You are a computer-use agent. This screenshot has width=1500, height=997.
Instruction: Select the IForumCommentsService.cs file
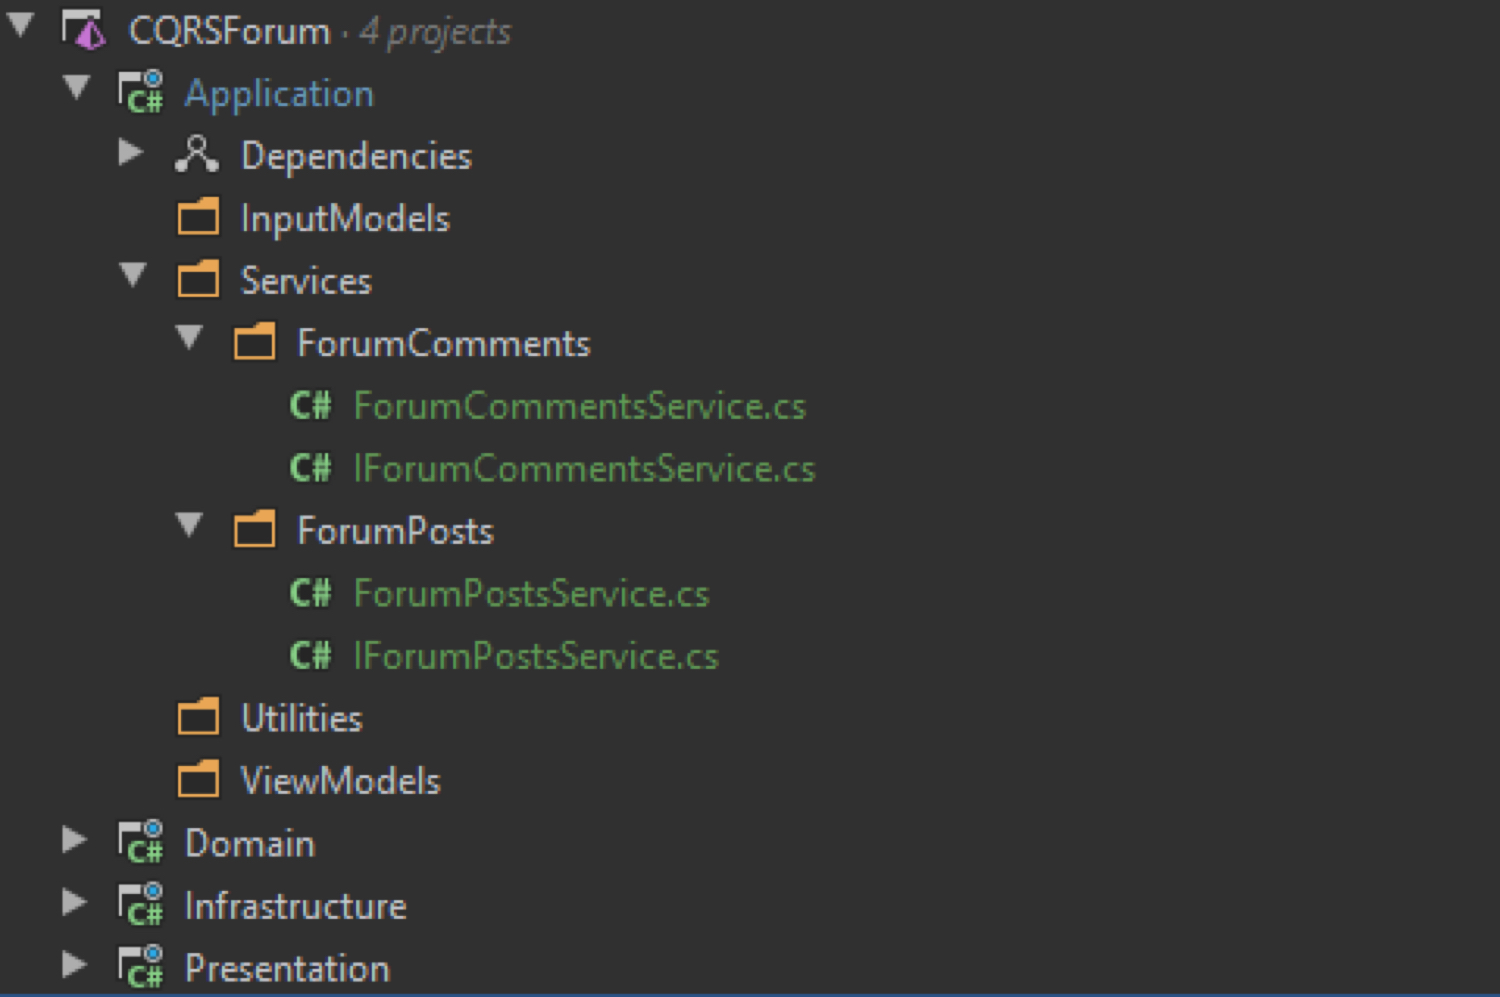pos(584,469)
